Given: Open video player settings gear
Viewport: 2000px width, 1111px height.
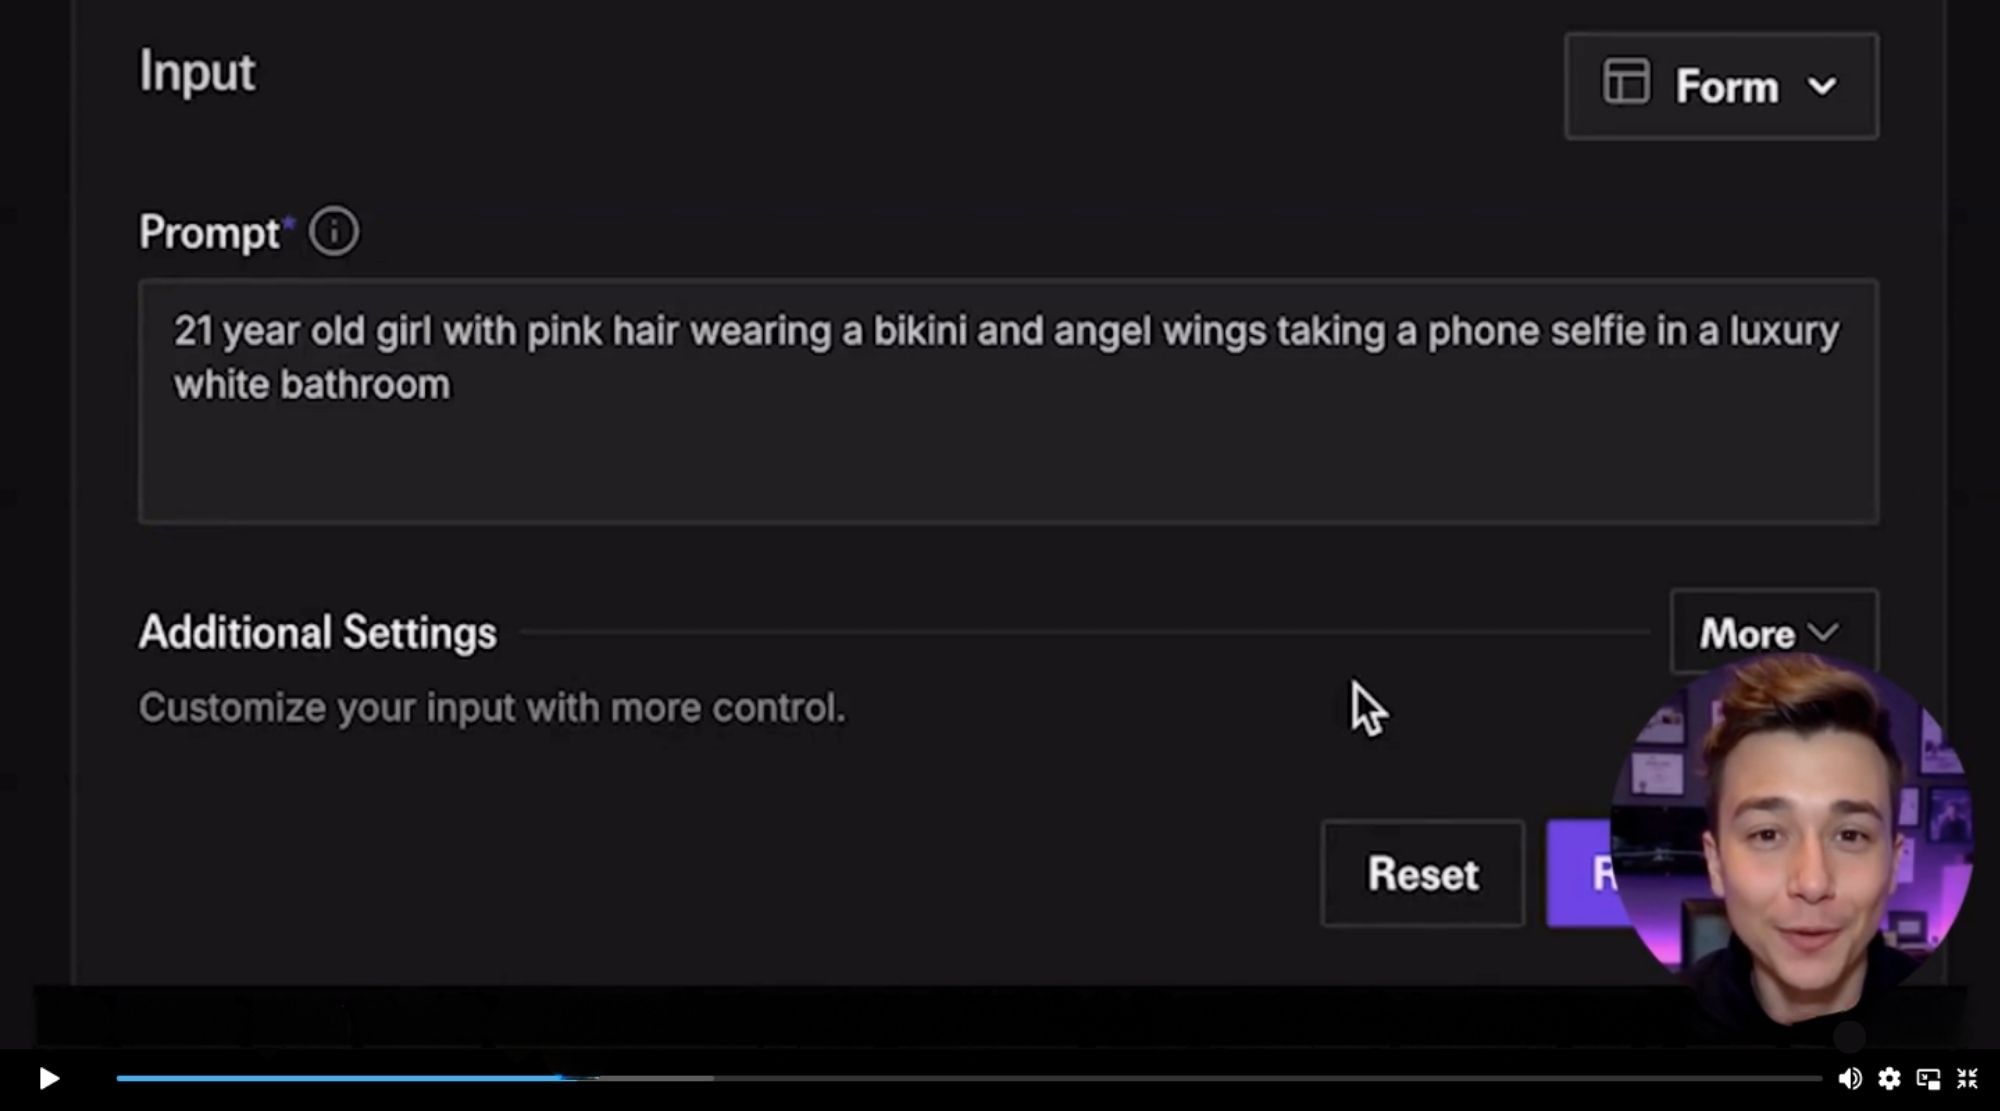Looking at the screenshot, I should coord(1889,1078).
